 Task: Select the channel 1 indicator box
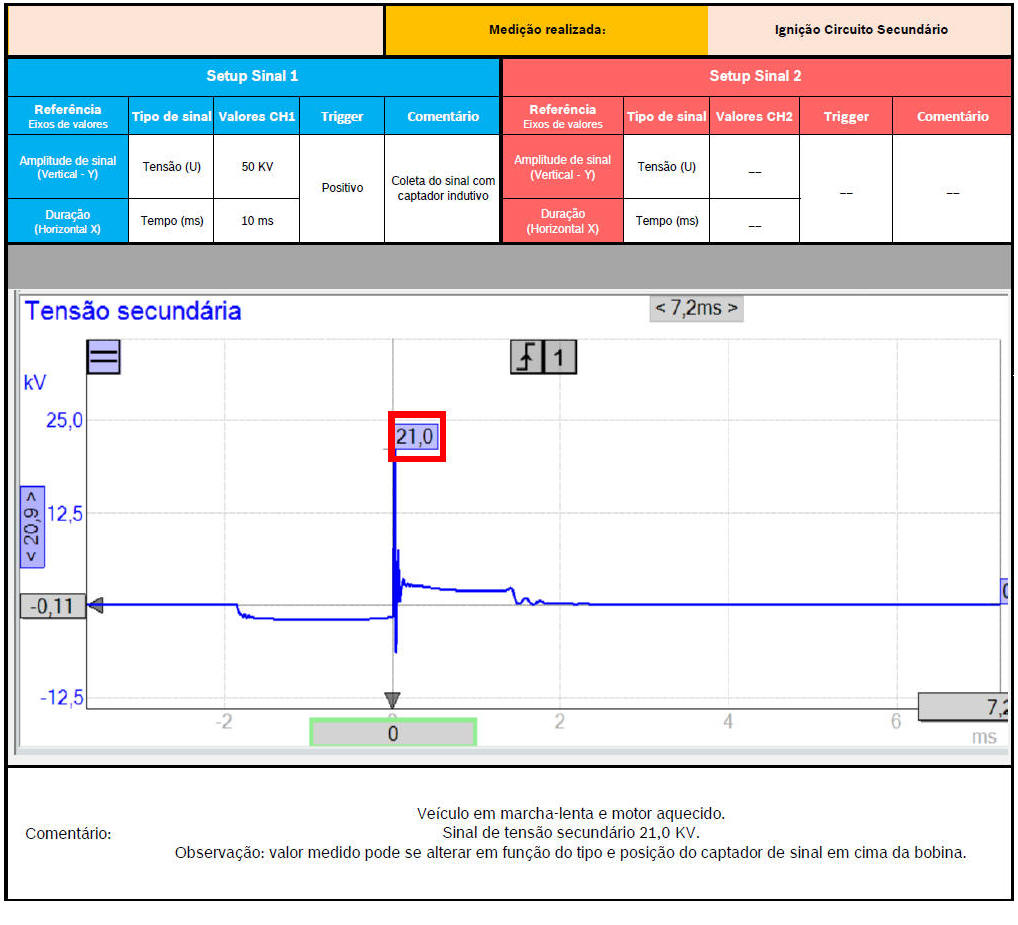560,357
